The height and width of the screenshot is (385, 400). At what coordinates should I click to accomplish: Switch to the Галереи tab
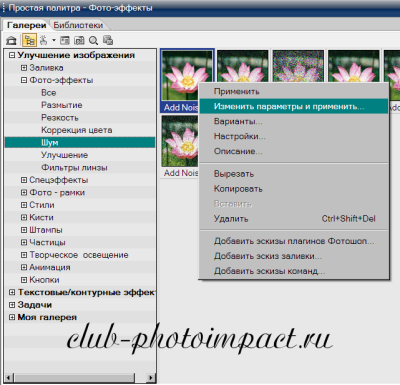point(26,25)
